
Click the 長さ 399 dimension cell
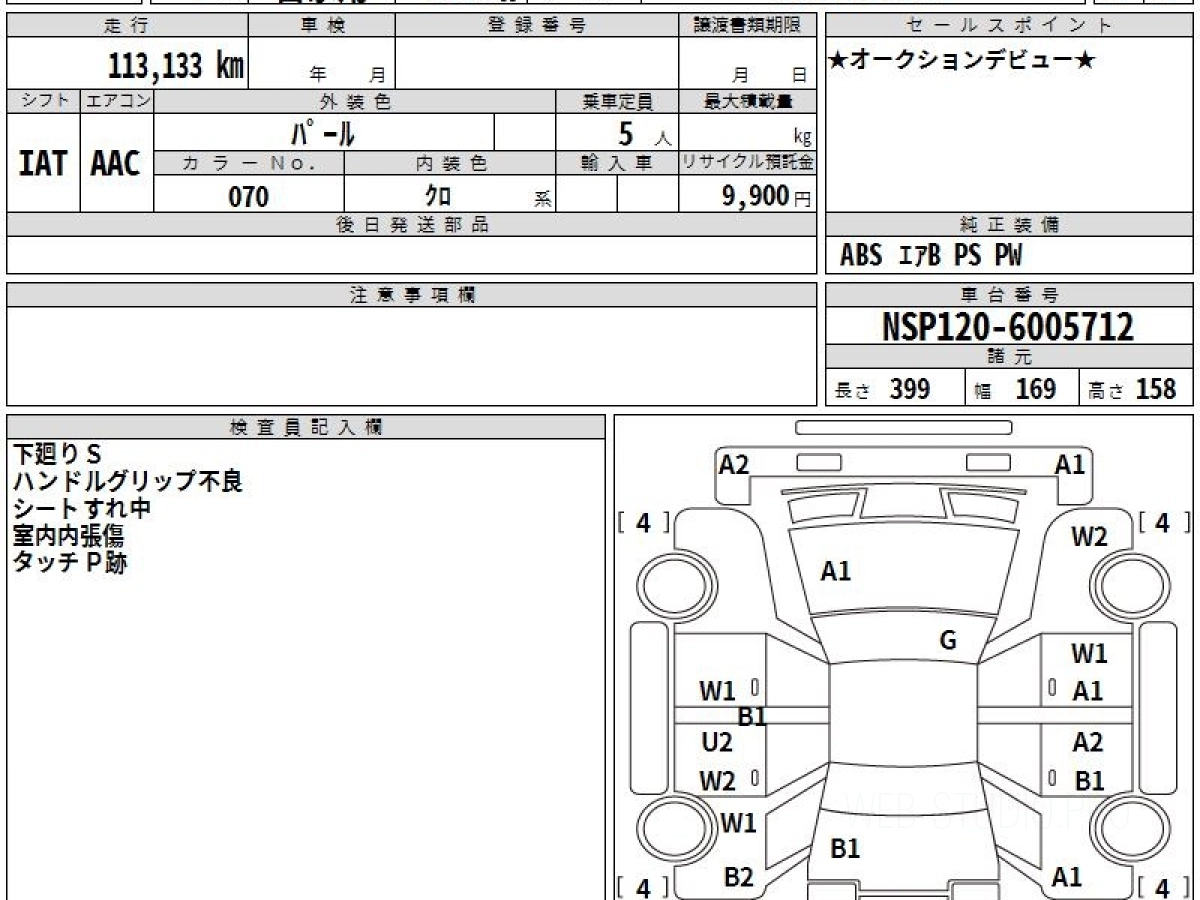pos(895,388)
